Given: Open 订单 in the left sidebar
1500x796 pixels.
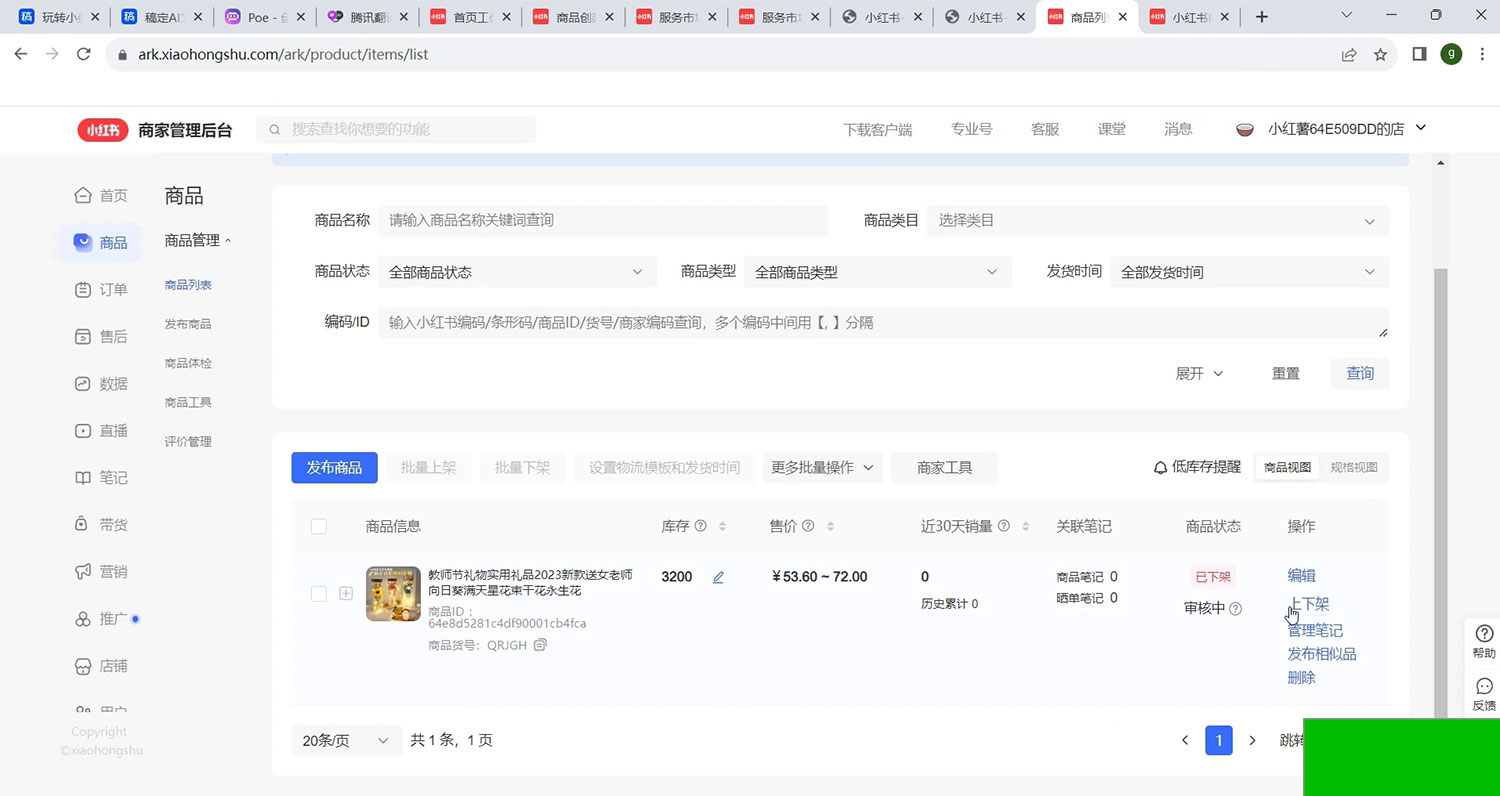Looking at the screenshot, I should tap(102, 289).
